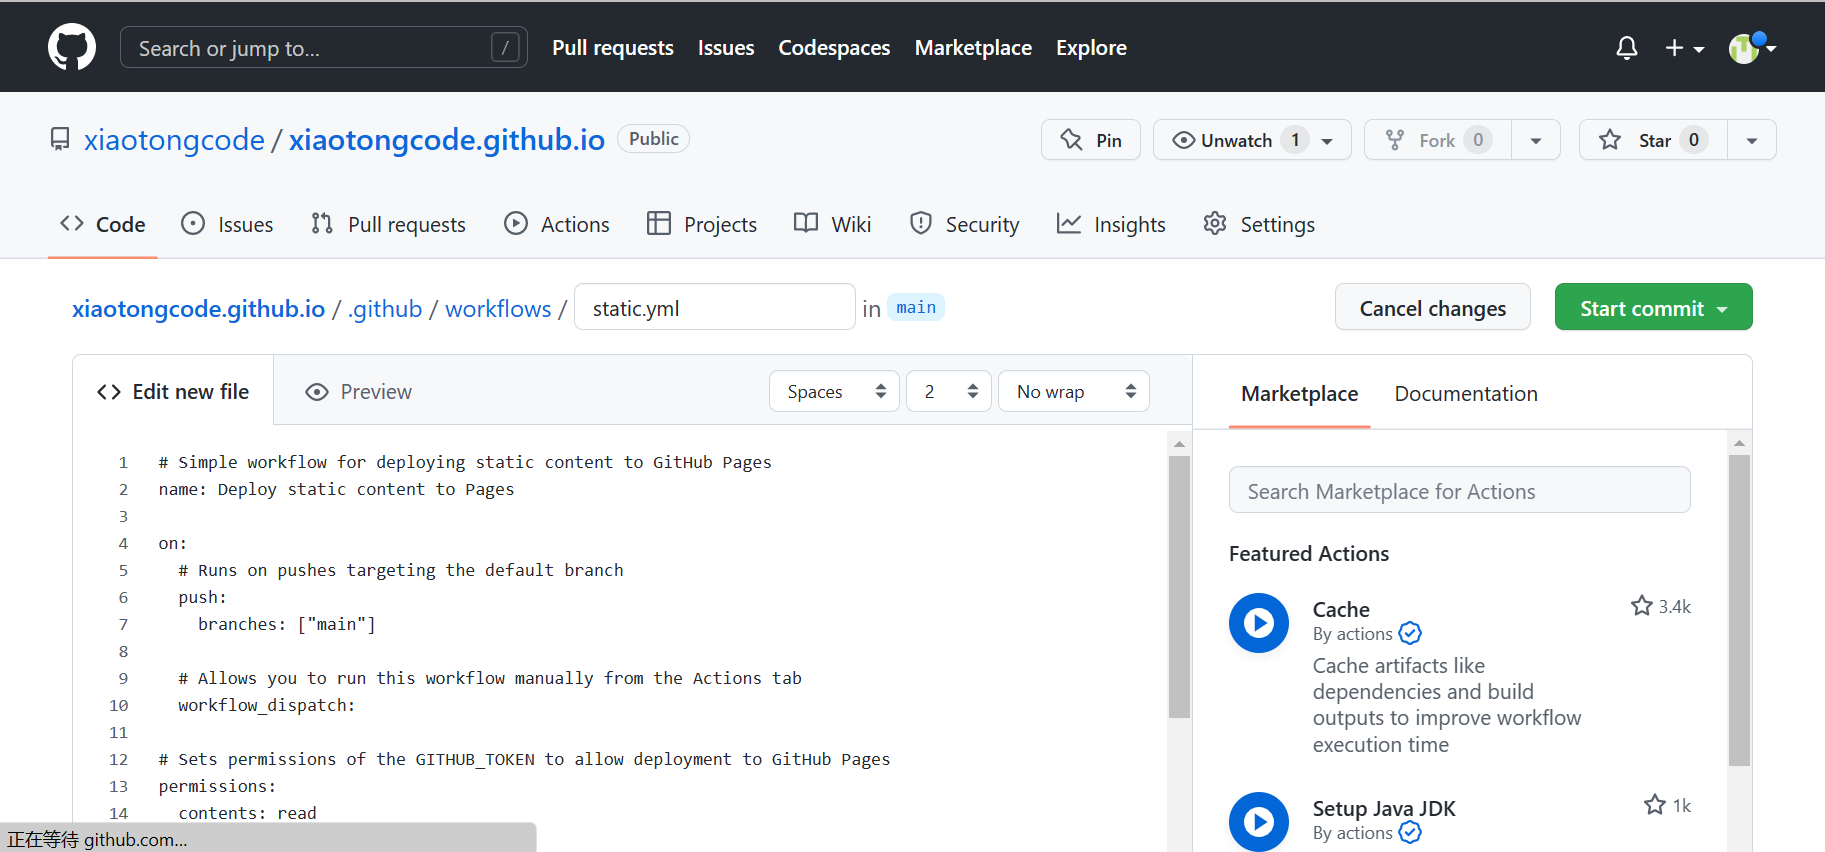Open the Cache action play icon
The image size is (1825, 852).
point(1259,623)
